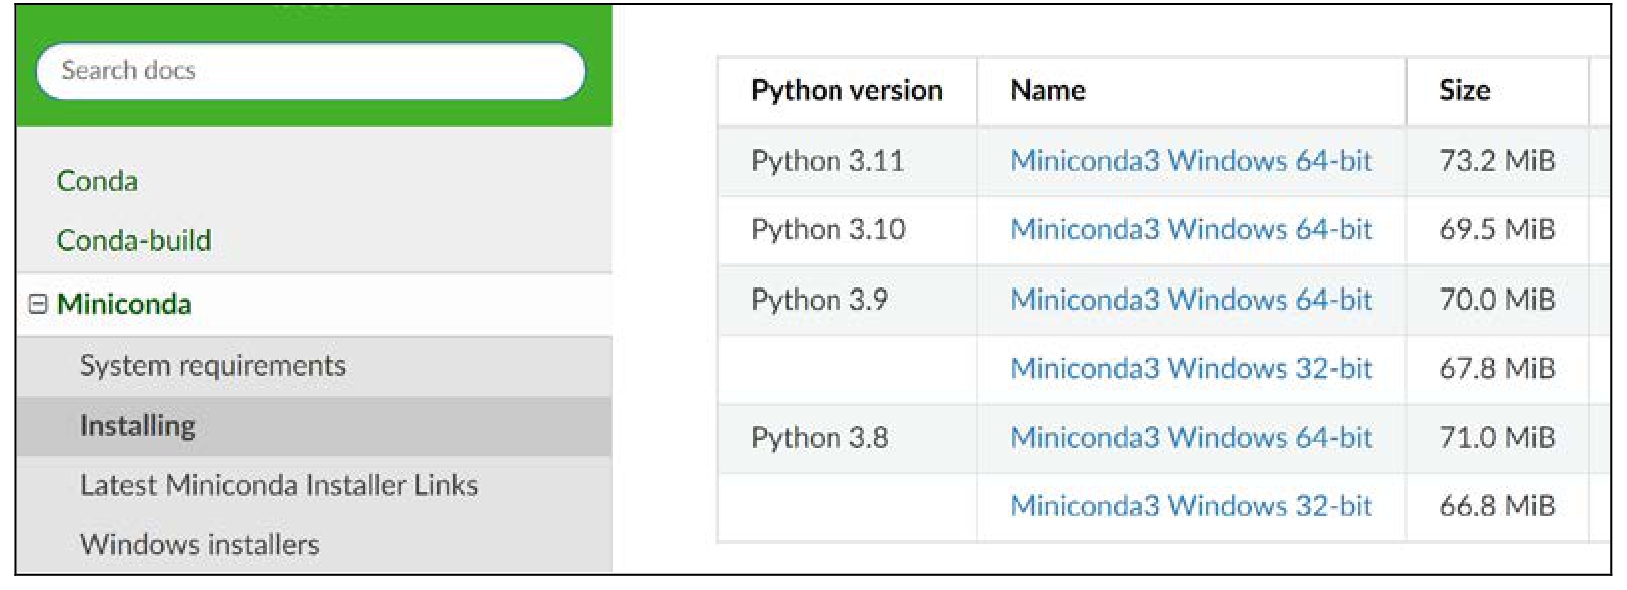
Task: Click the 66.8 MiB size value
Action: [x=1497, y=506]
